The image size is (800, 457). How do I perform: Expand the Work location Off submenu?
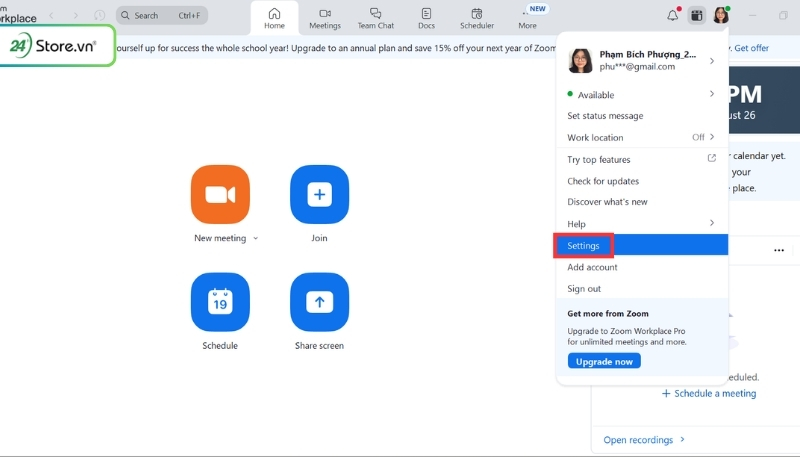[711, 137]
